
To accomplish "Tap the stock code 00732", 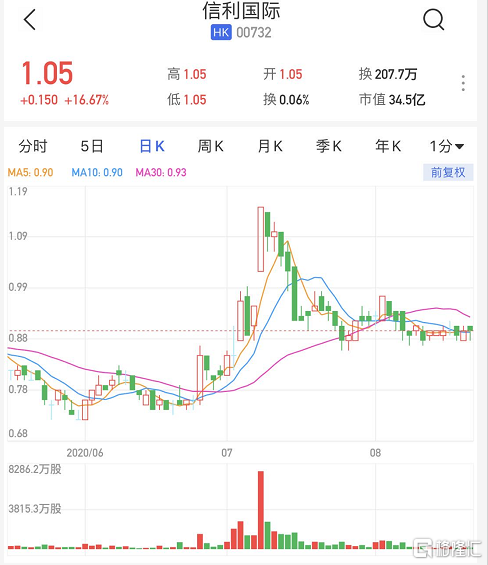I will click(254, 32).
